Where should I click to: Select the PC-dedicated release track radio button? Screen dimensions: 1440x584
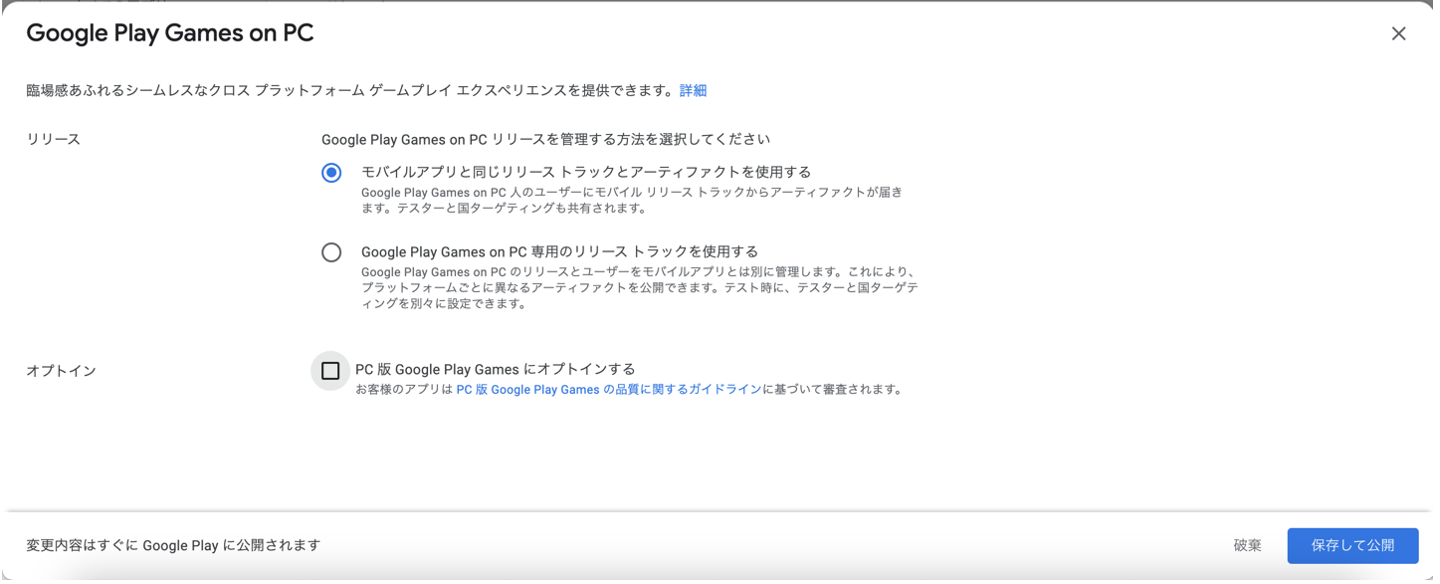click(x=331, y=253)
